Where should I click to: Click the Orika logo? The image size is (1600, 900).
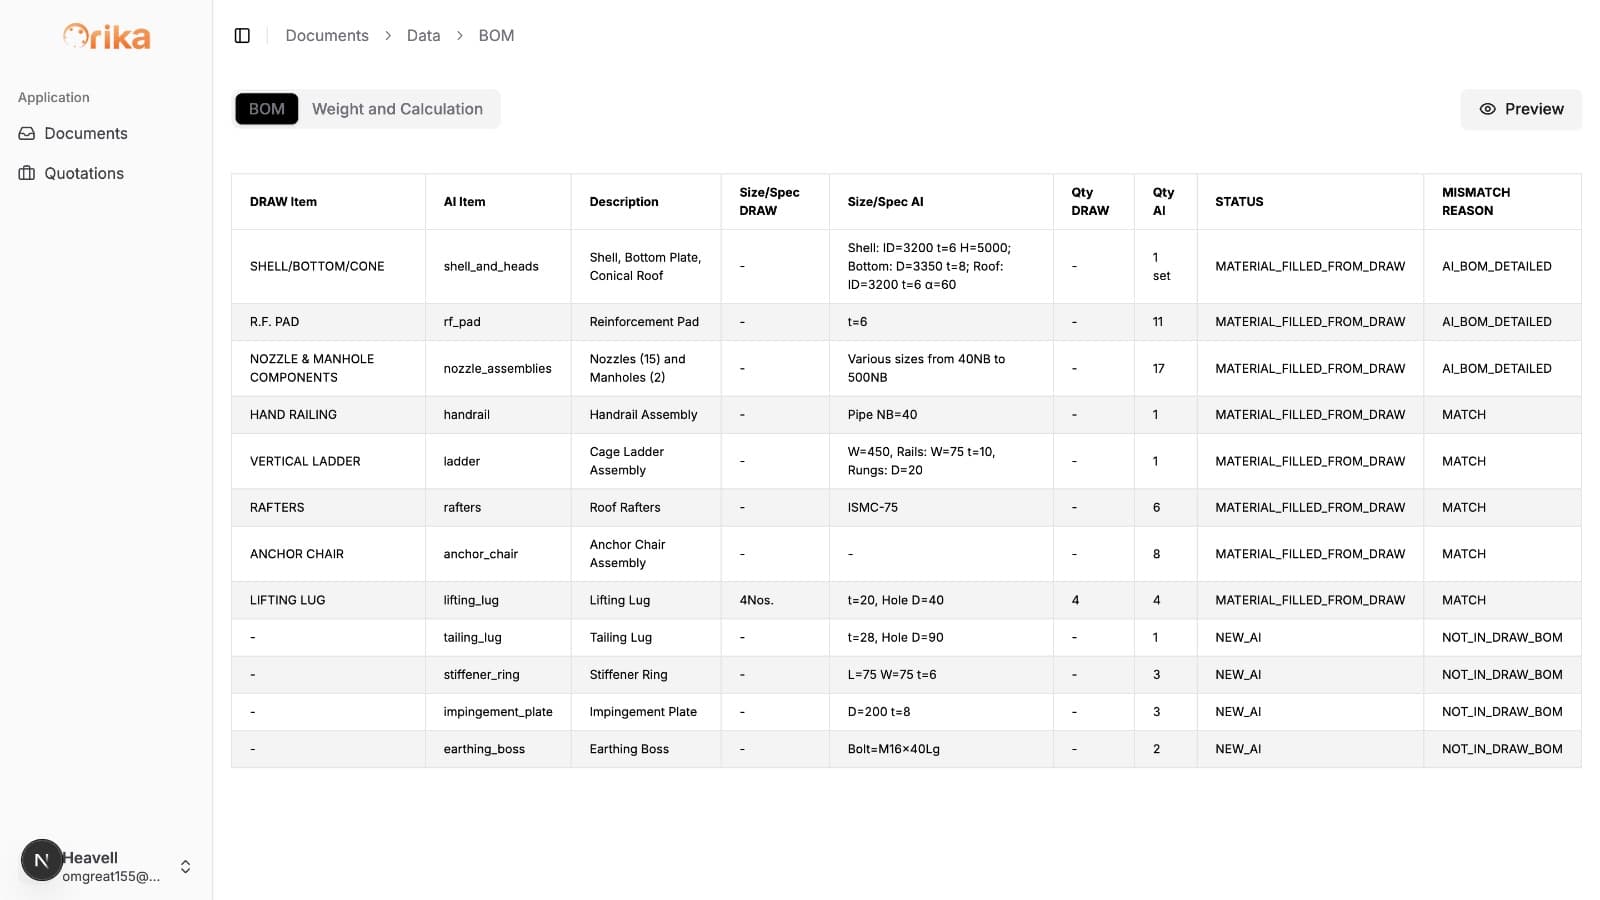pyautogui.click(x=106, y=37)
